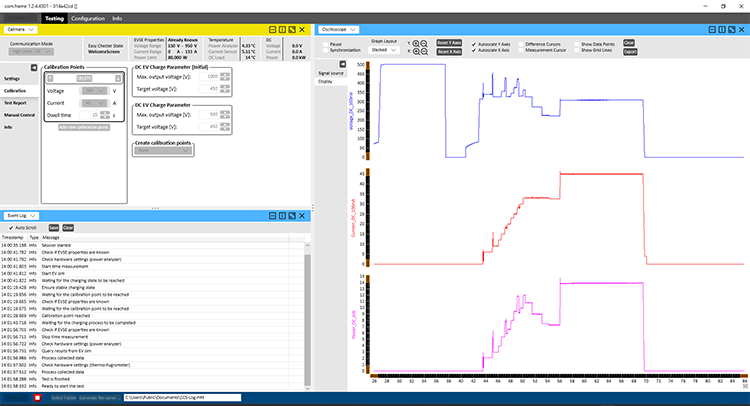Enable Measurement Cursor

521,50
